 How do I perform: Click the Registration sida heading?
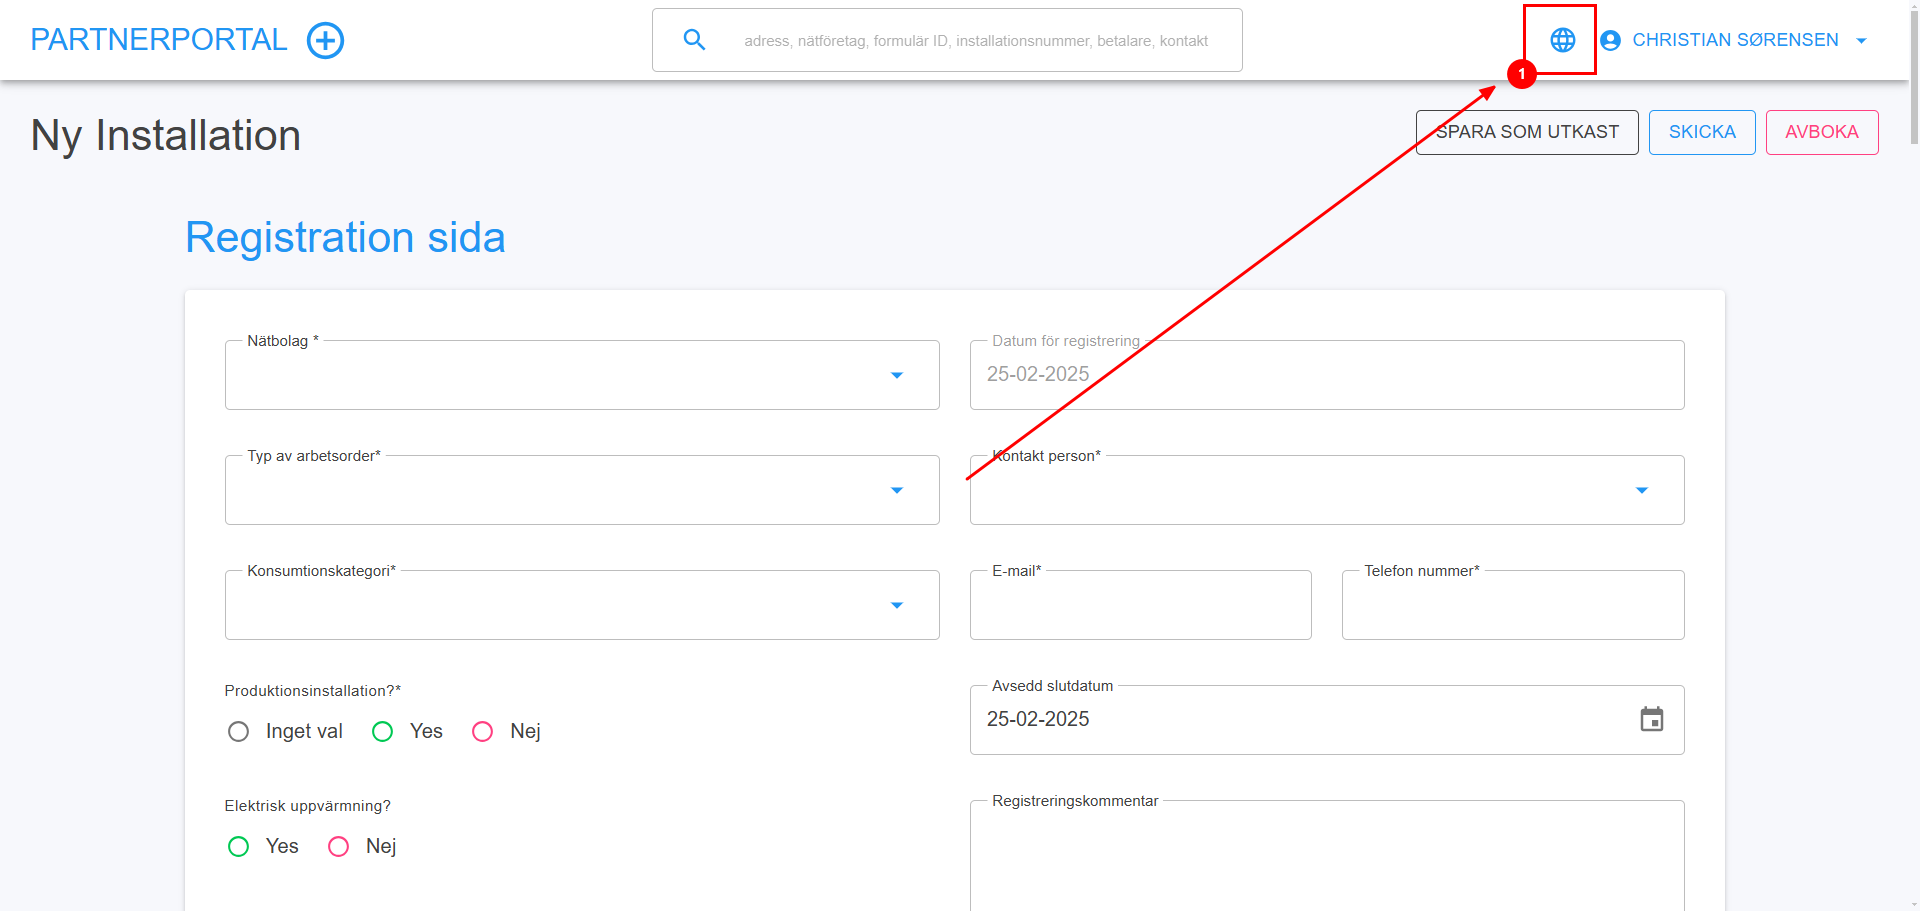point(345,238)
